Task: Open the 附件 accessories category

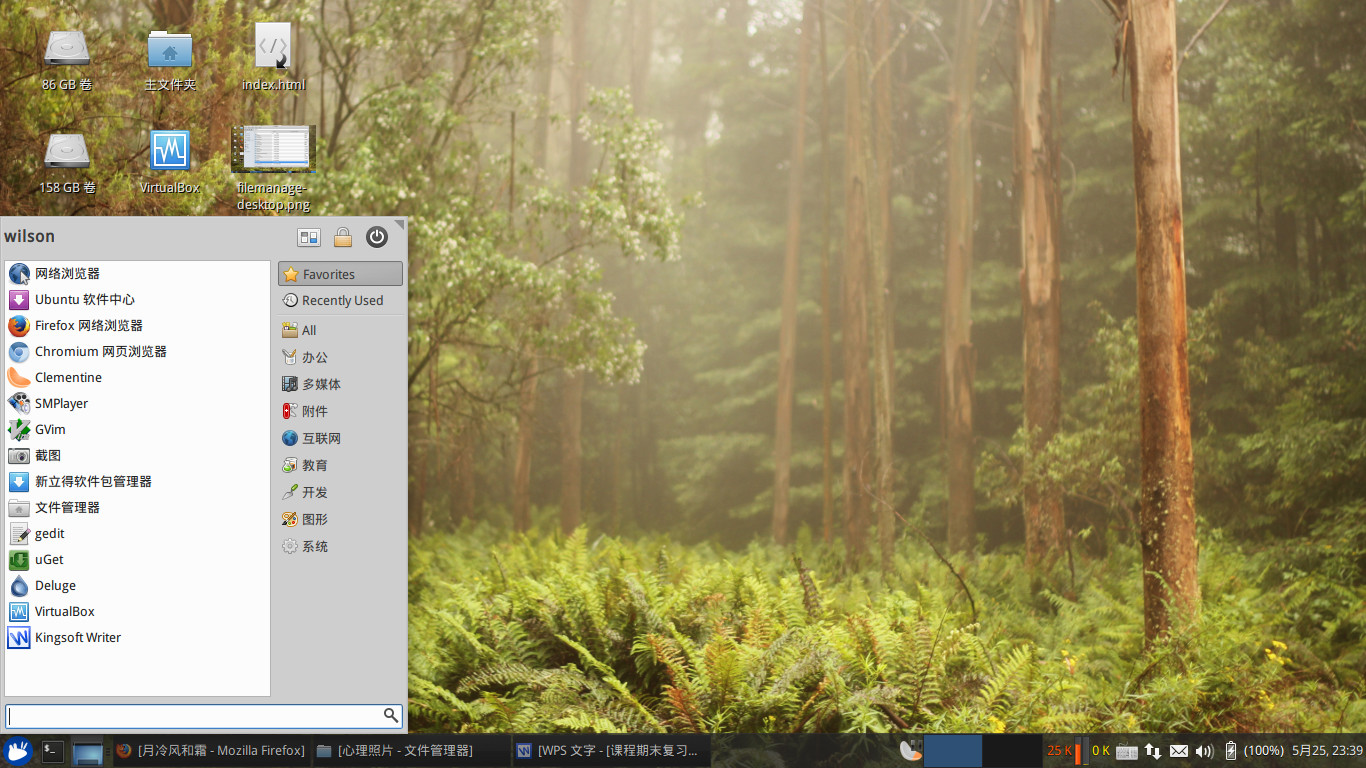Action: (x=340, y=411)
